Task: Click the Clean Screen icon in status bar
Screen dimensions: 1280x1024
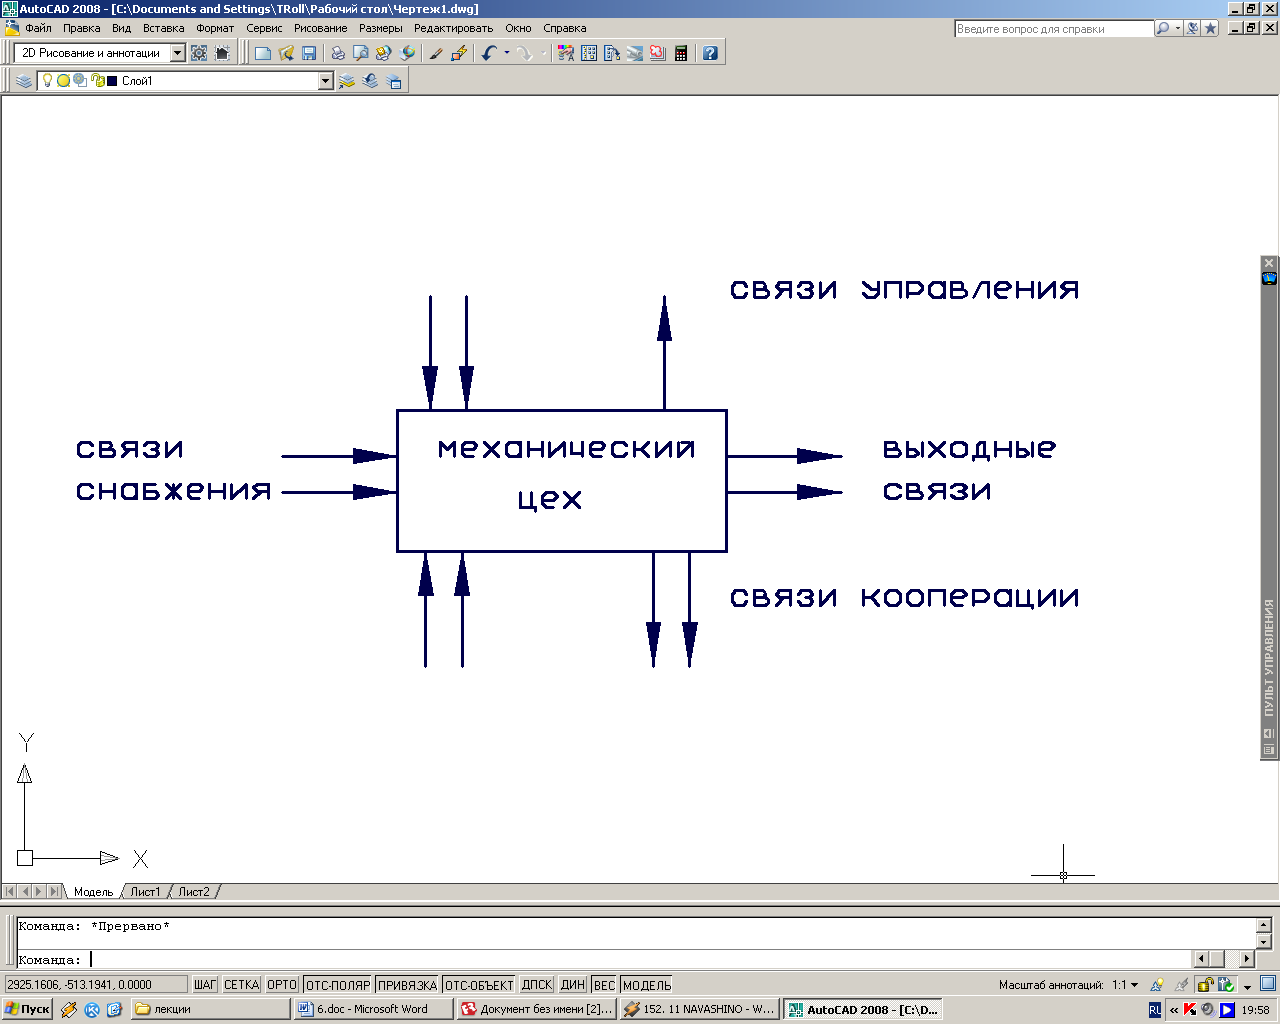Action: click(x=1268, y=985)
